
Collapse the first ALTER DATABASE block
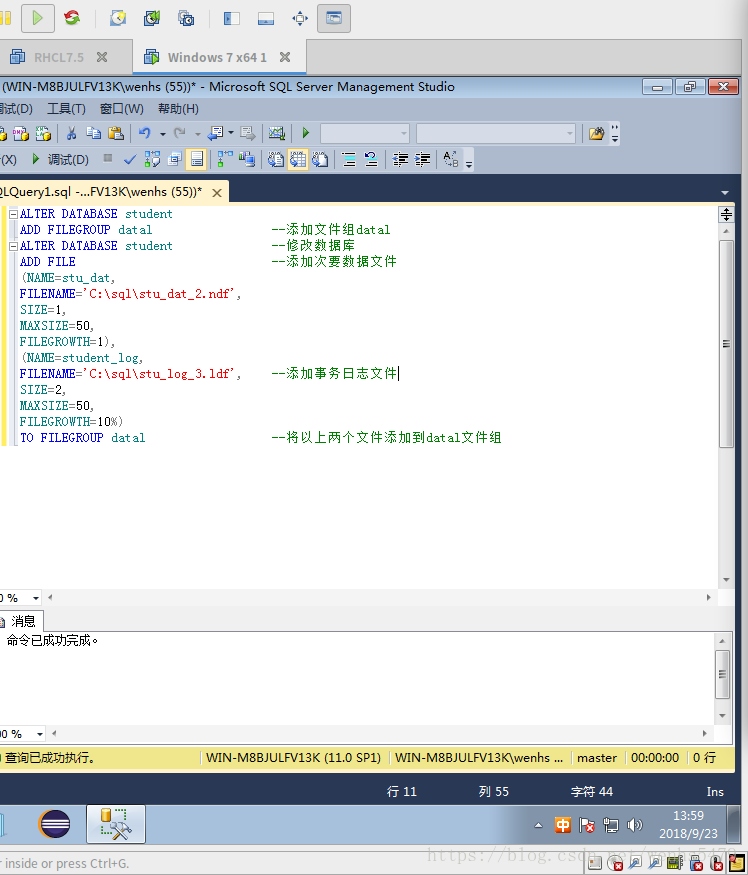pos(13,214)
